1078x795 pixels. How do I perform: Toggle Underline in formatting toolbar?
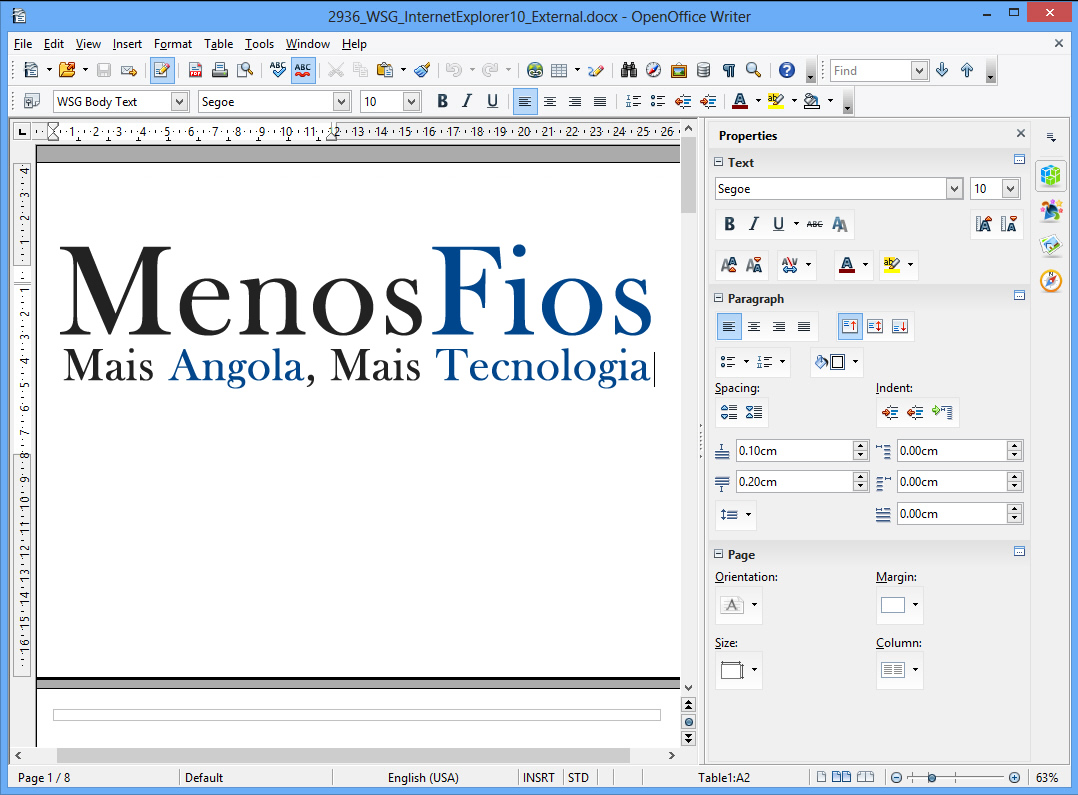pyautogui.click(x=492, y=102)
